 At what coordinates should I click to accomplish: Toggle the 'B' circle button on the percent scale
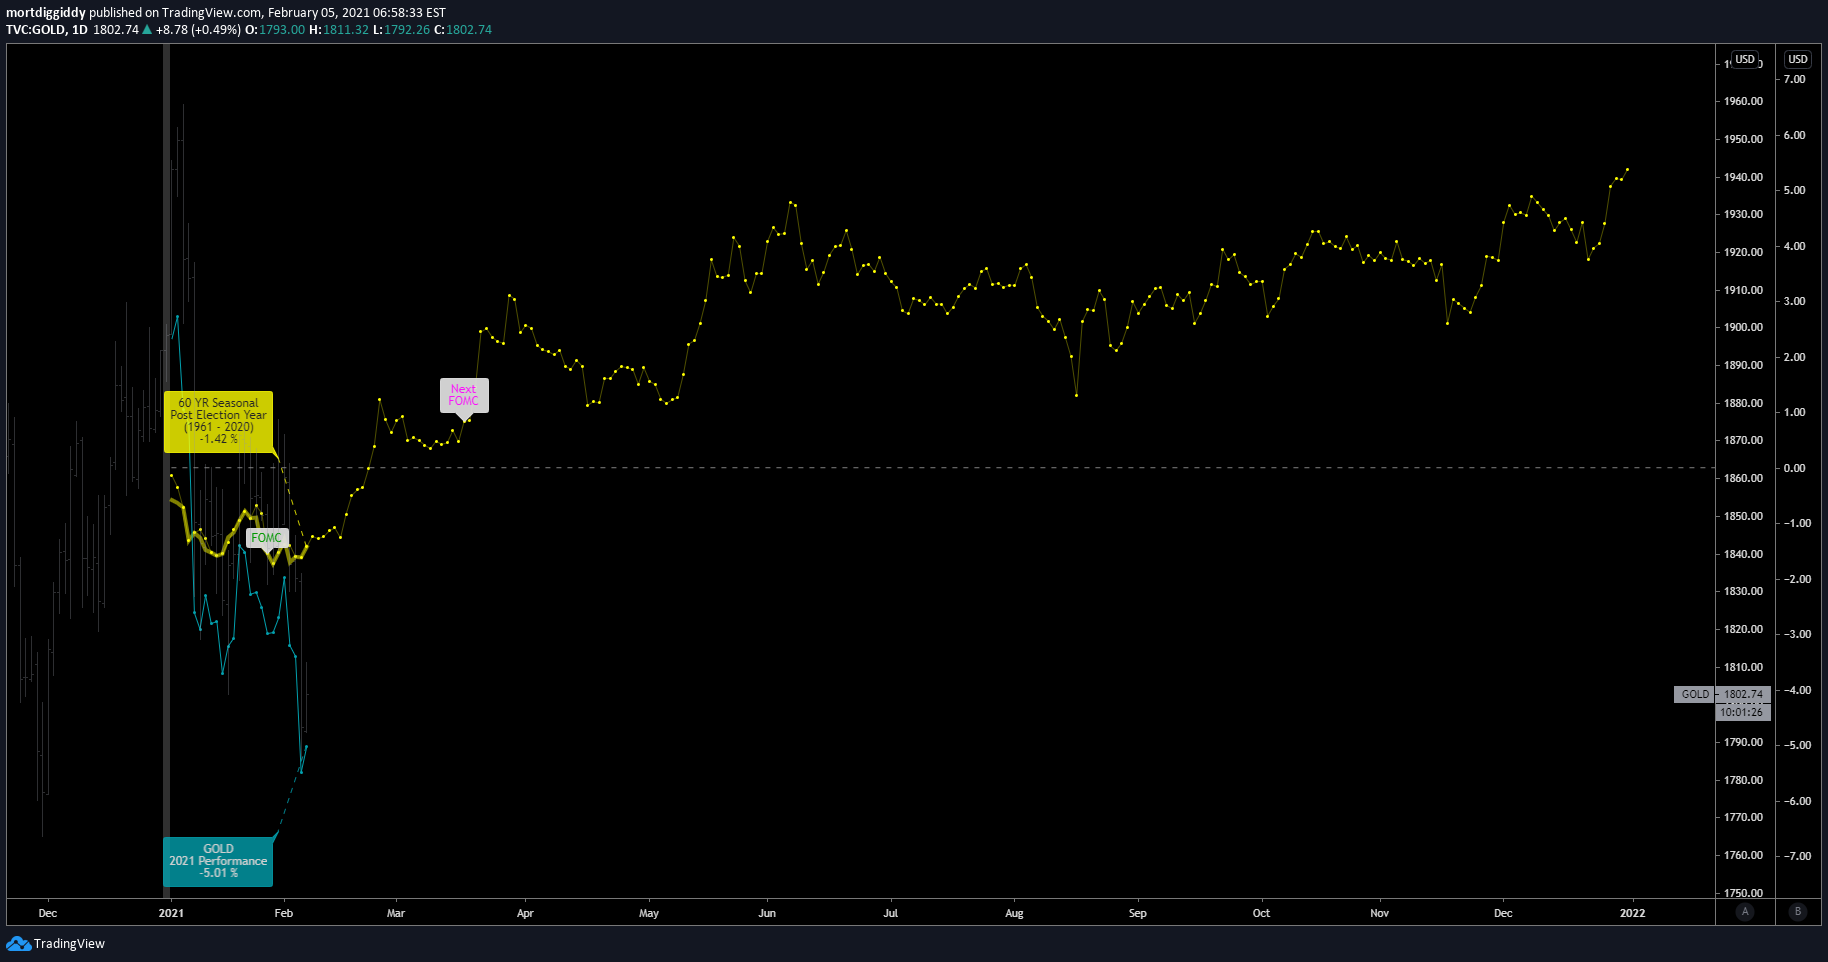tap(1798, 911)
